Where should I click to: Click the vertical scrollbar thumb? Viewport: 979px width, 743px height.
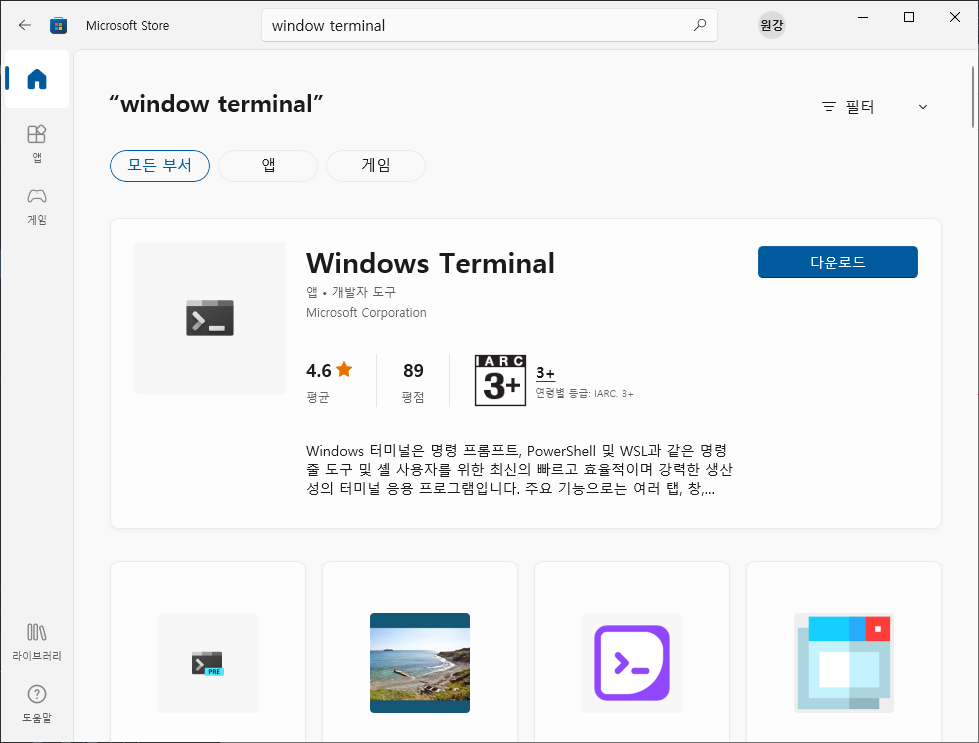[972, 96]
